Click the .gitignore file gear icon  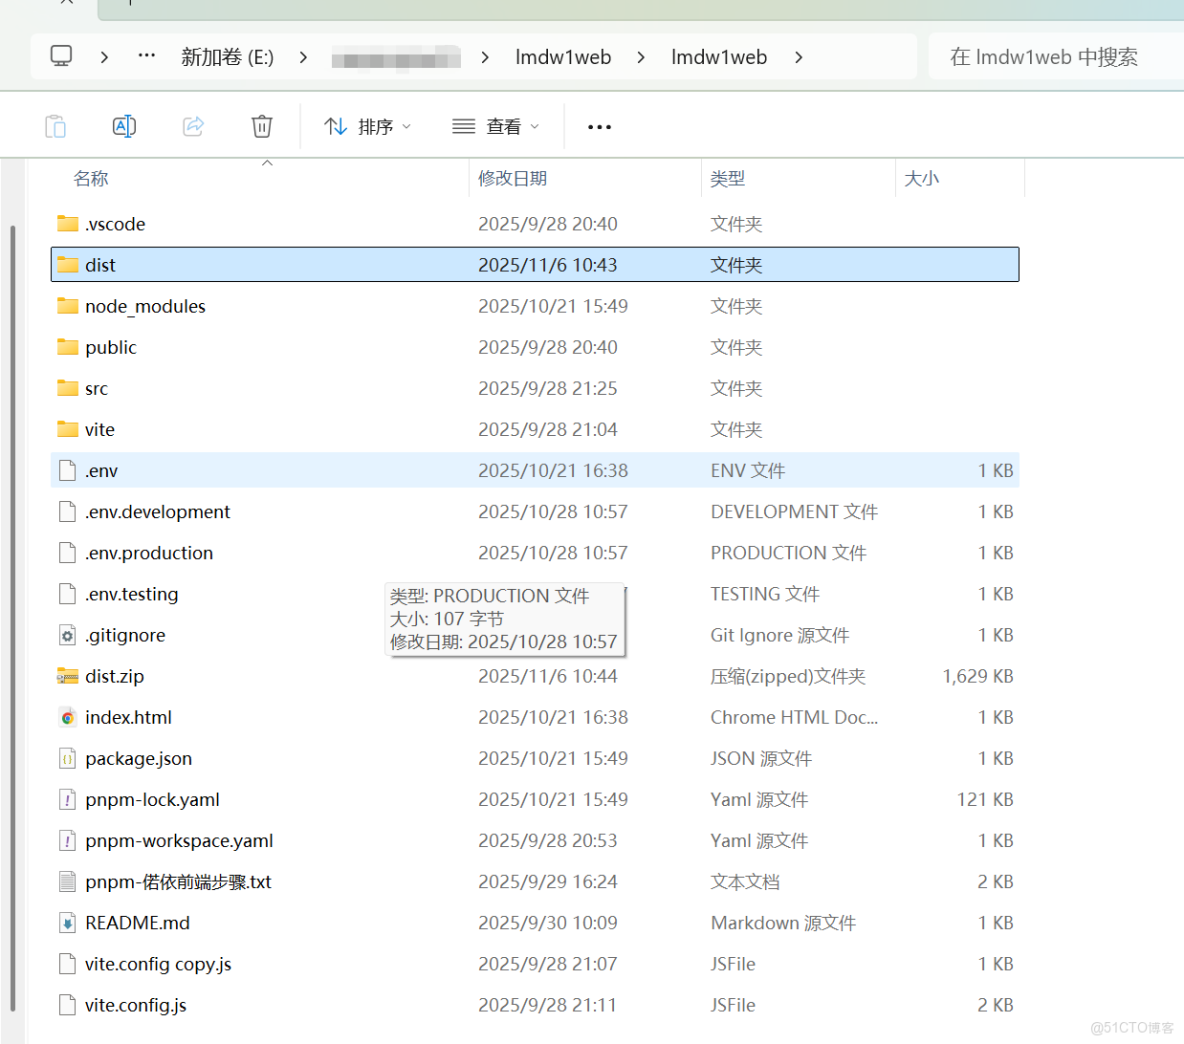click(x=65, y=635)
